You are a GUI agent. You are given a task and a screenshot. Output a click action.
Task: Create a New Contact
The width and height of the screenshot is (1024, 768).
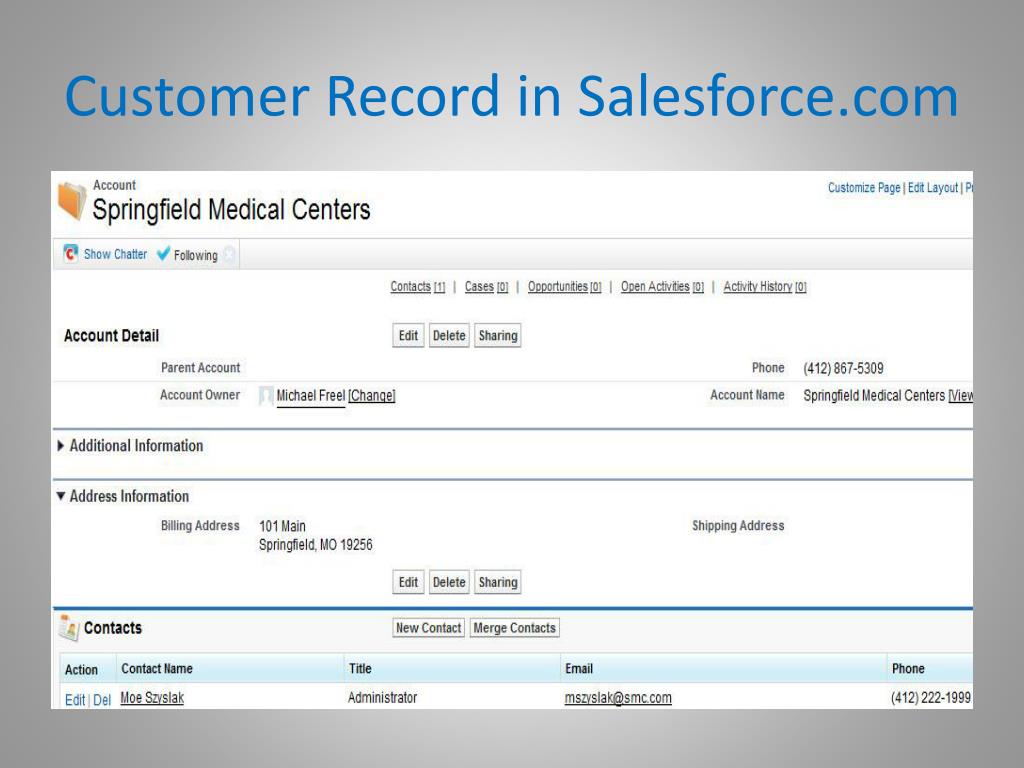428,628
